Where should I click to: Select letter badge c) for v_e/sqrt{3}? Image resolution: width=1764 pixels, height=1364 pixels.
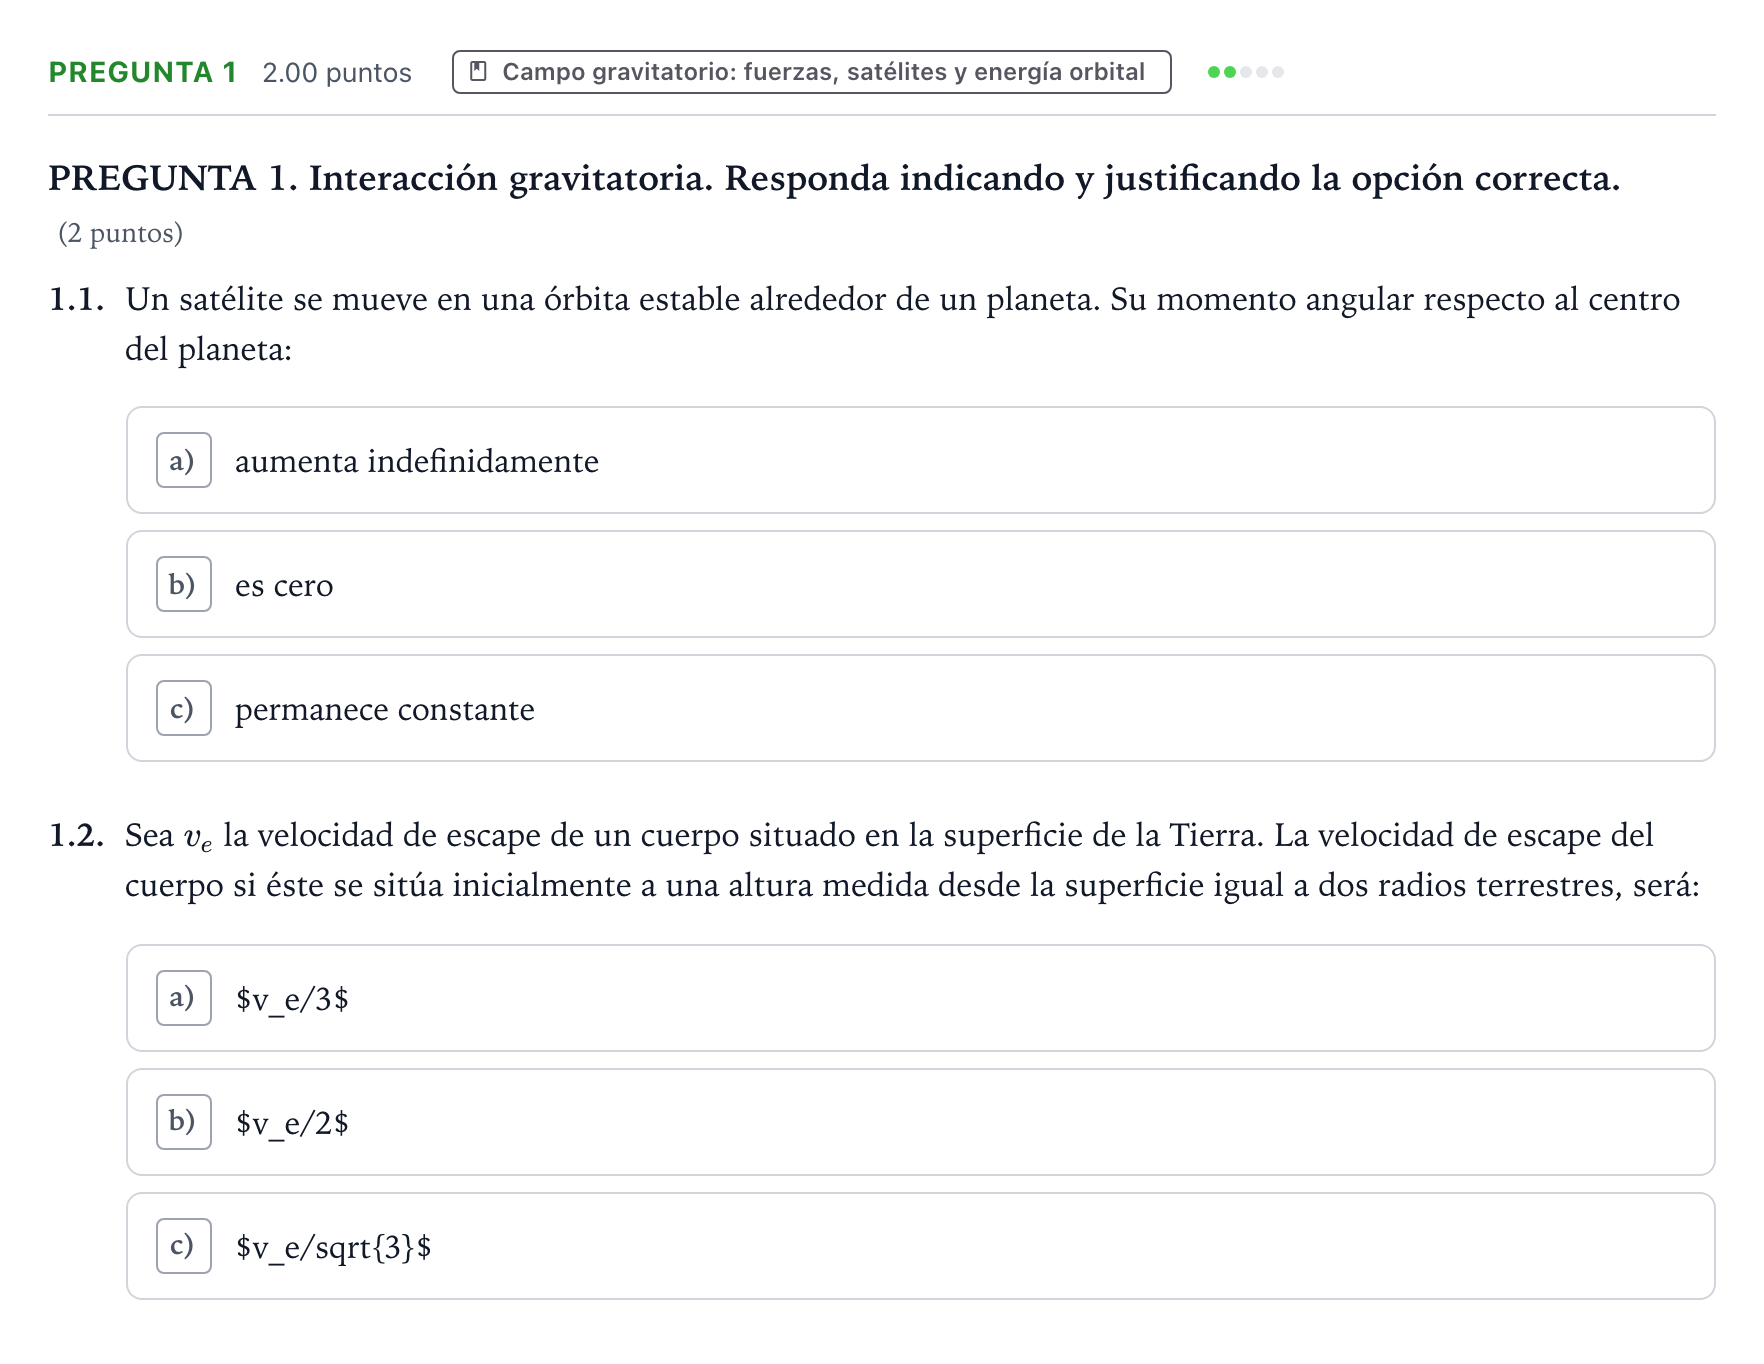click(x=184, y=1246)
